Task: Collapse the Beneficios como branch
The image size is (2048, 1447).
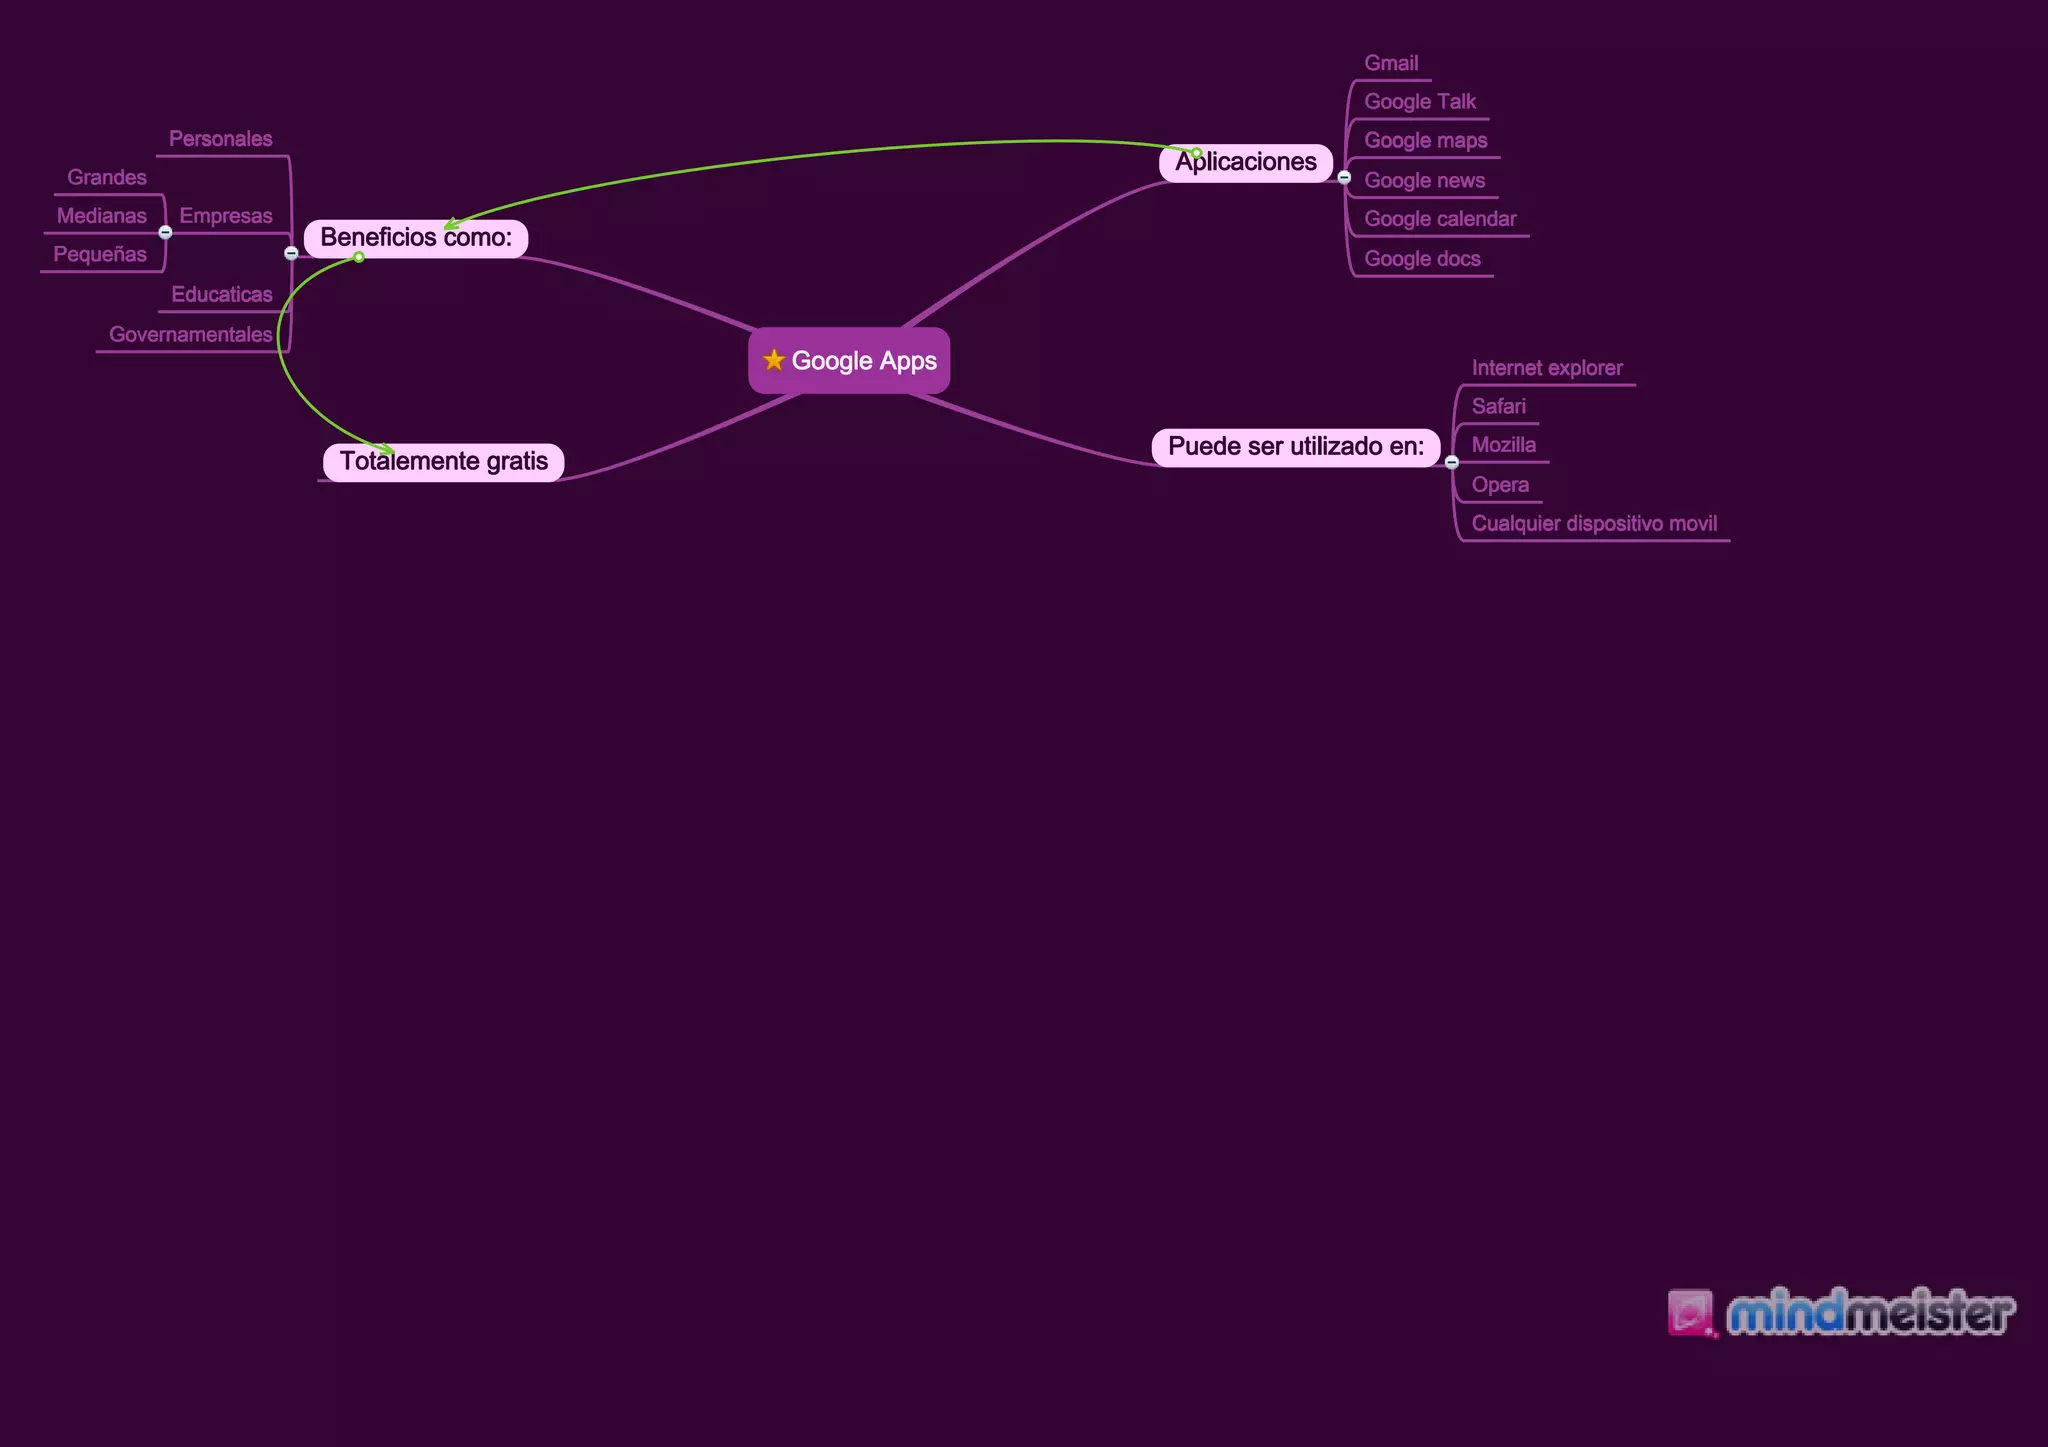Action: click(x=291, y=254)
